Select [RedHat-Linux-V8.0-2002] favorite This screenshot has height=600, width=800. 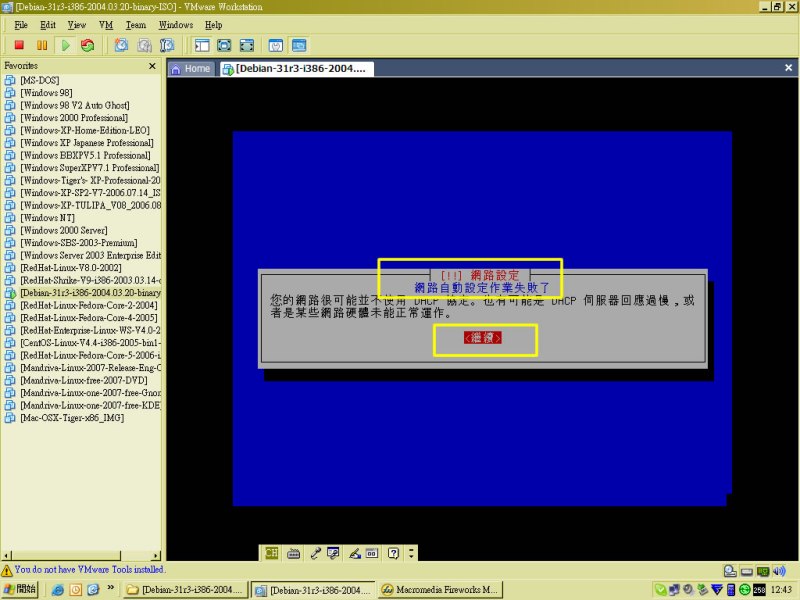71,268
